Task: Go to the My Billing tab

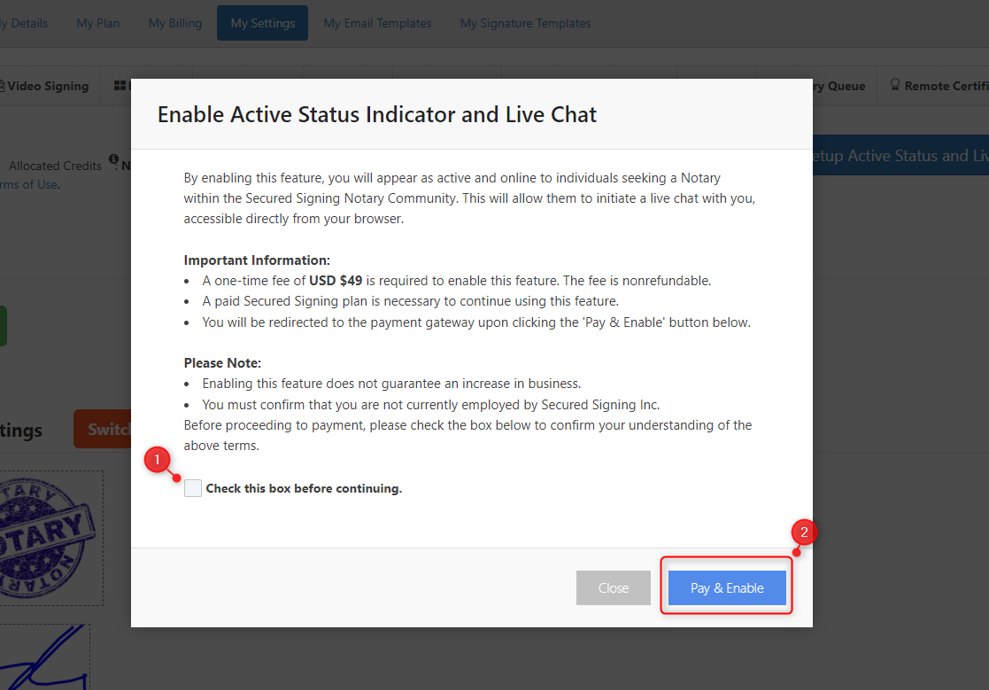Action: pyautogui.click(x=175, y=23)
